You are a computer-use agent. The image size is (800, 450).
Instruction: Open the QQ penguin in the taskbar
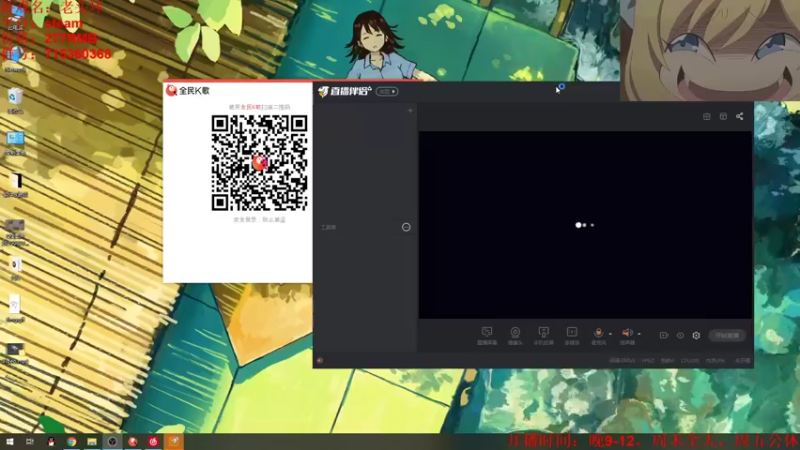tap(51, 442)
